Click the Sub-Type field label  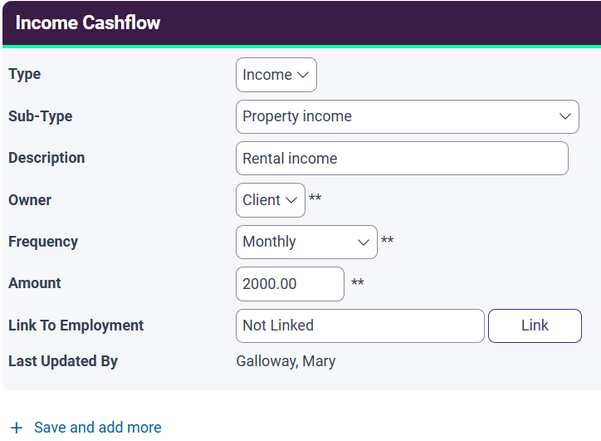[40, 116]
